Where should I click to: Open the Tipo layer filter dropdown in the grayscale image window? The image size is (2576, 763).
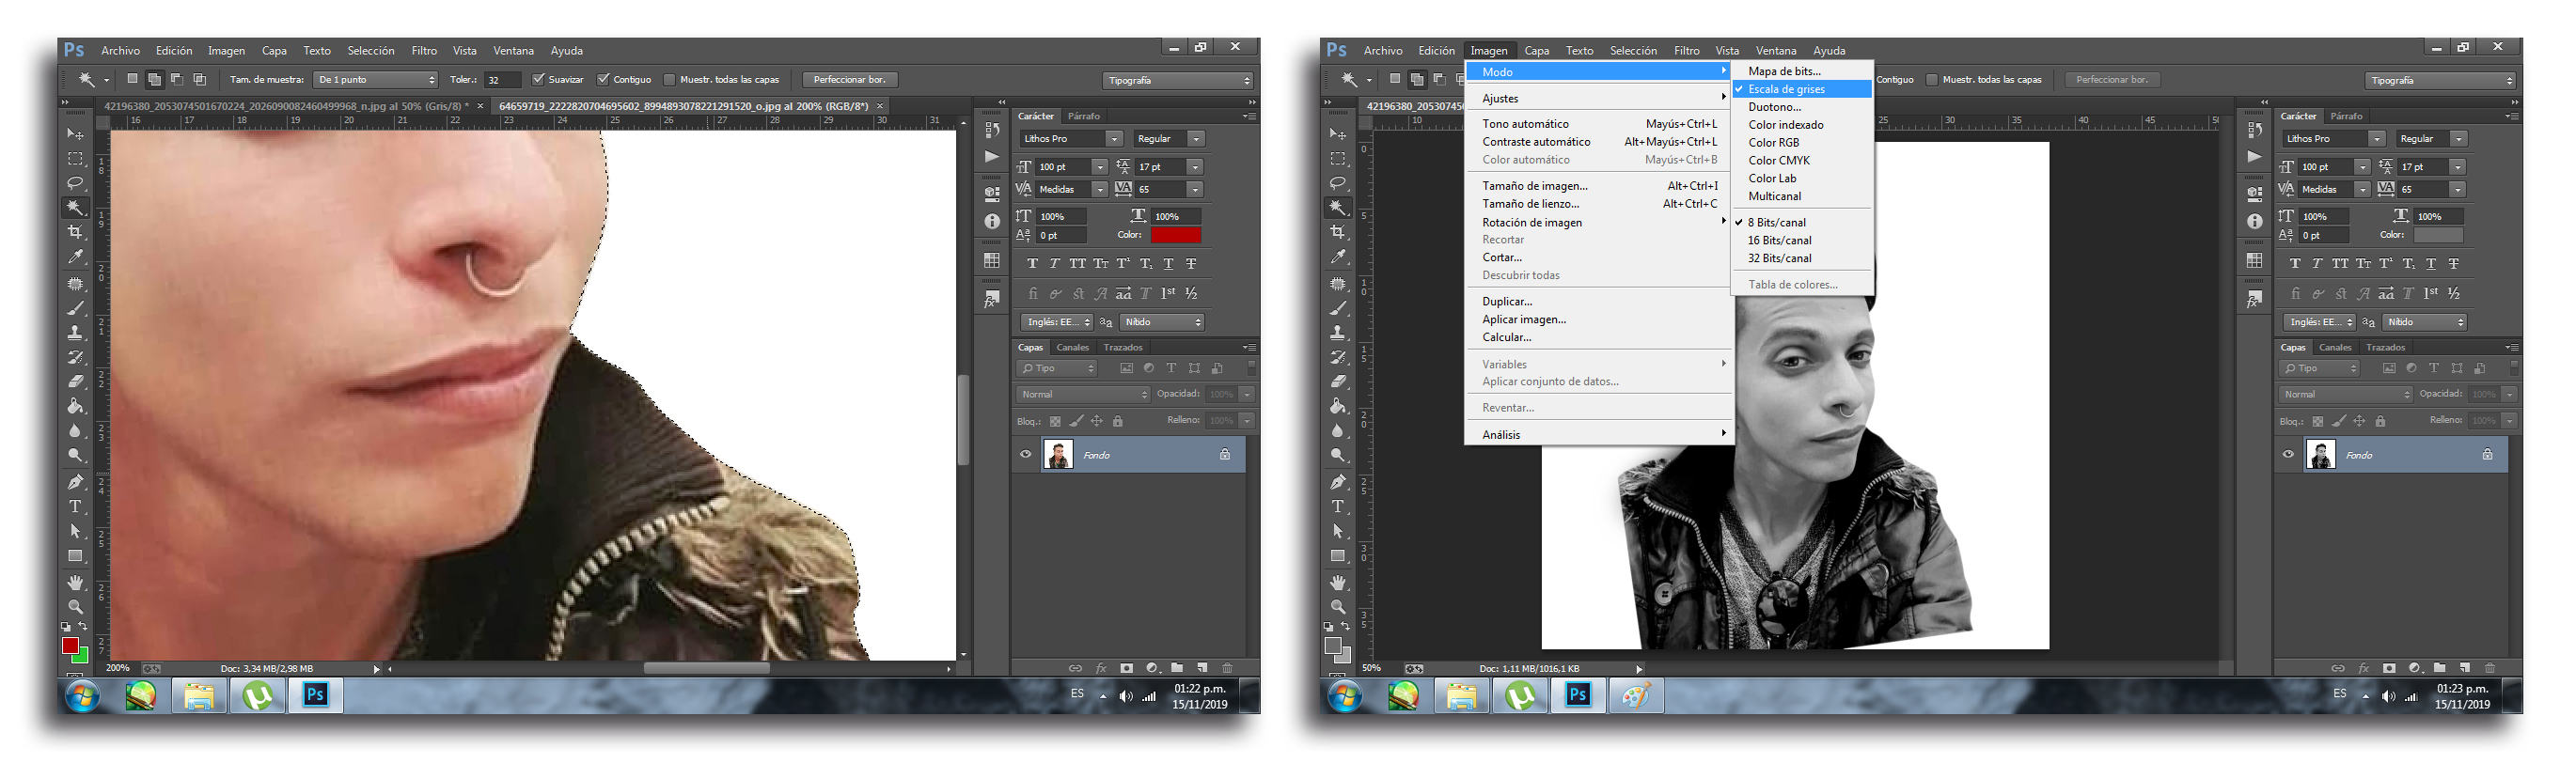click(x=2320, y=368)
